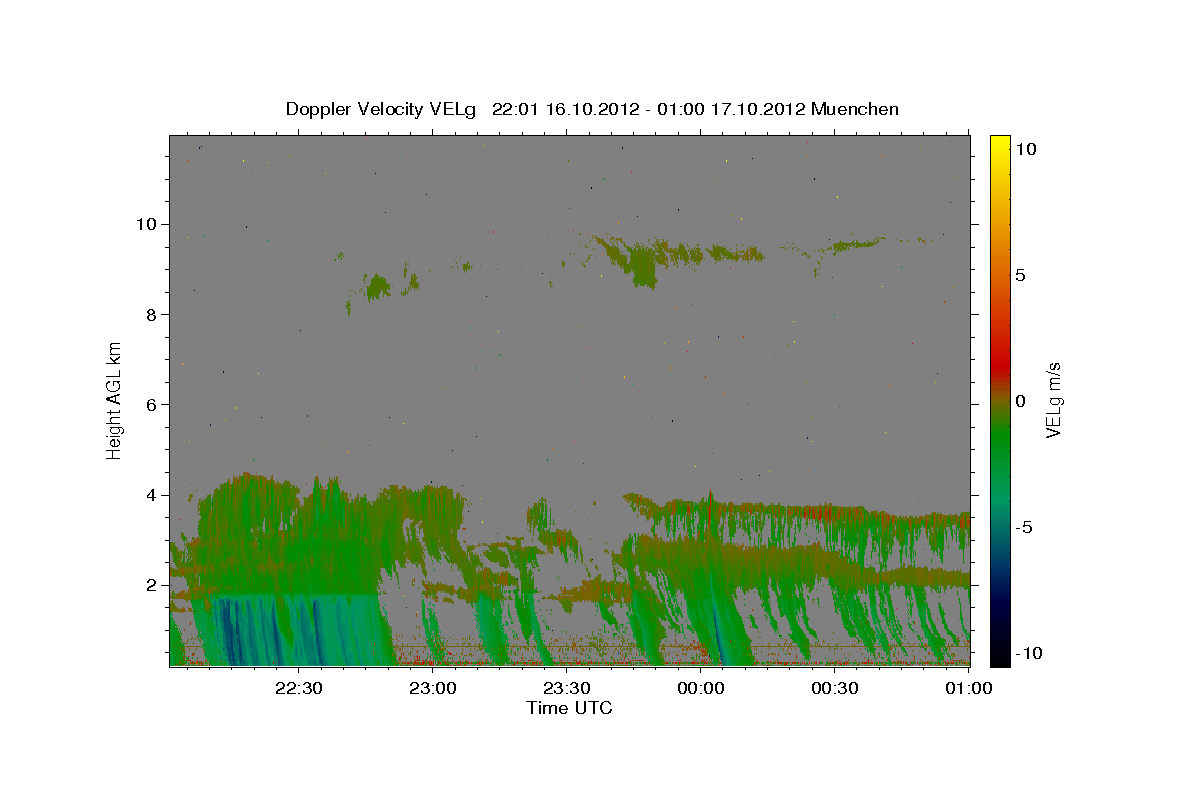The image size is (1200, 800).
Task: Click the small cloud patch near 8.5 km at 22:45
Action: 378,288
